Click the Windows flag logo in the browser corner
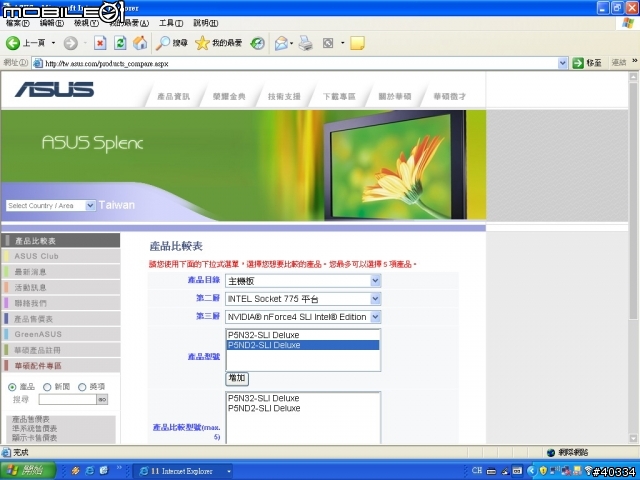Viewport: 640px width, 480px height. [x=628, y=23]
